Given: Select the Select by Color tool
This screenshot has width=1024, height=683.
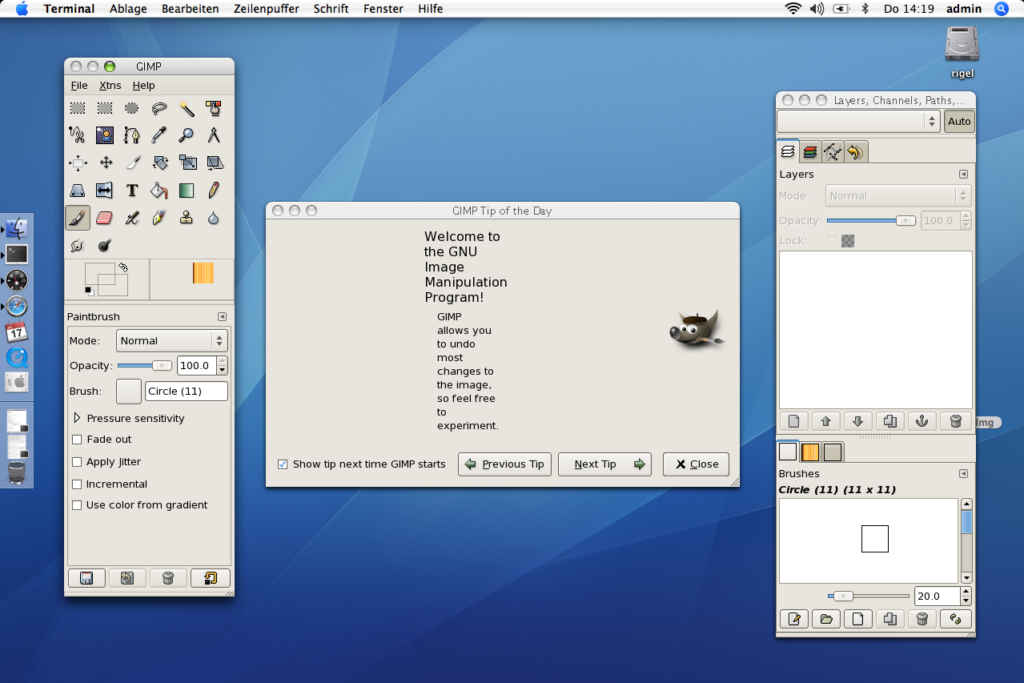Looking at the screenshot, I should click(x=214, y=108).
